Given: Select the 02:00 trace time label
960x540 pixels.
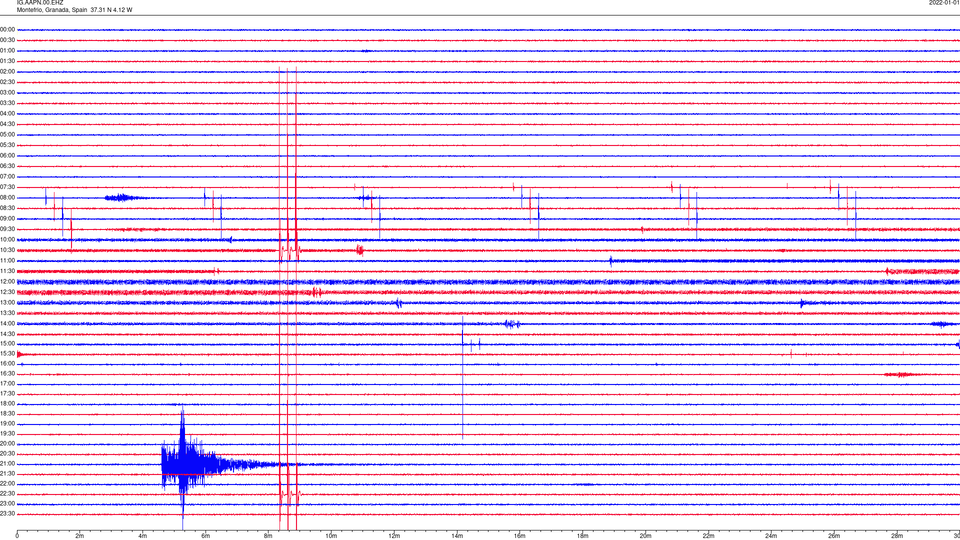Looking at the screenshot, I should tap(8, 72).
